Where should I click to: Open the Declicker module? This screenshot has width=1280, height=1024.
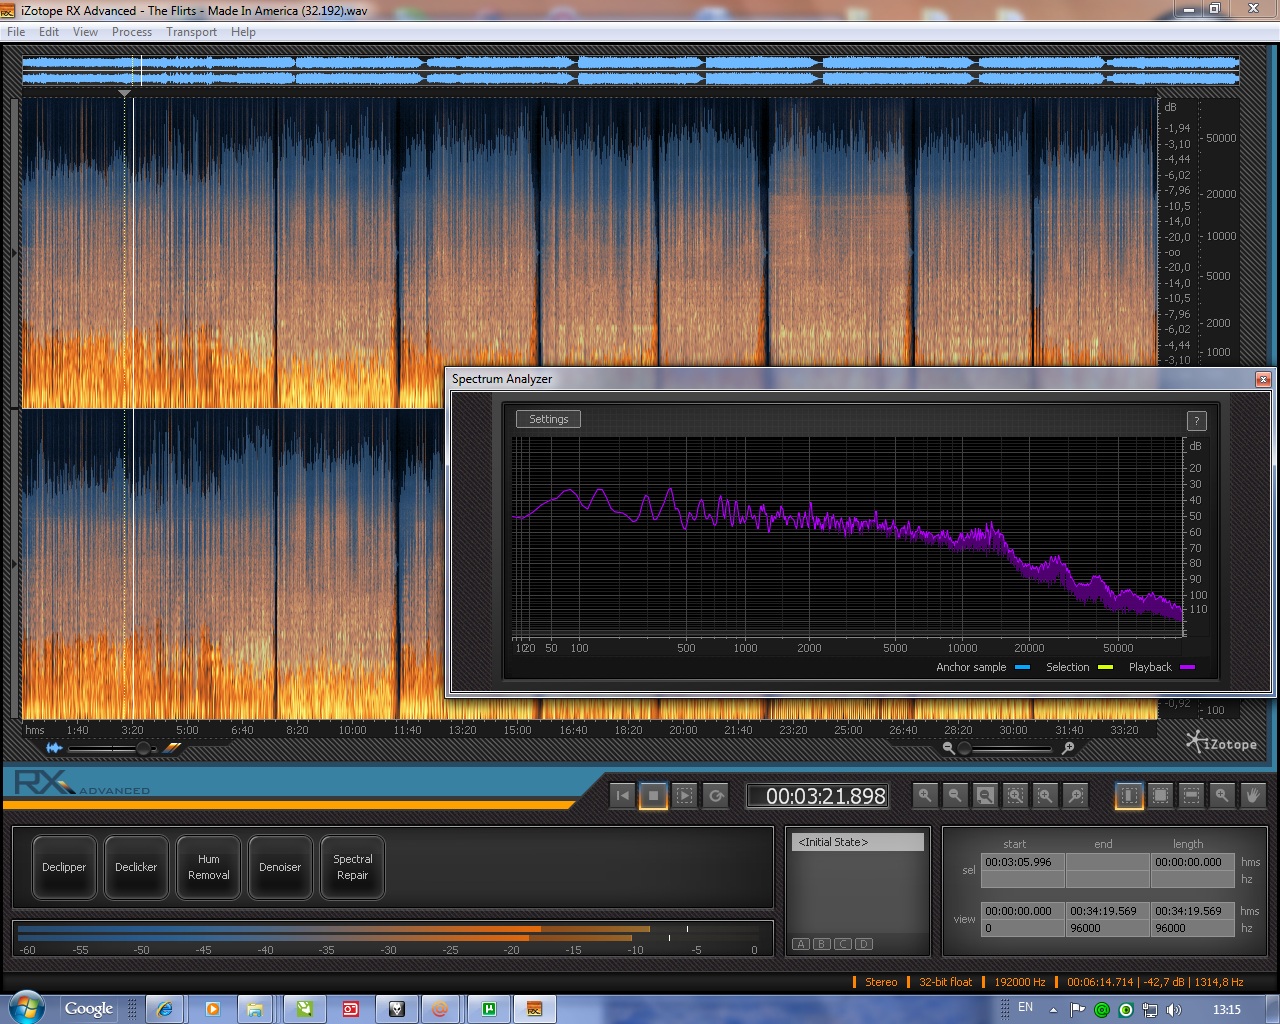[136, 867]
